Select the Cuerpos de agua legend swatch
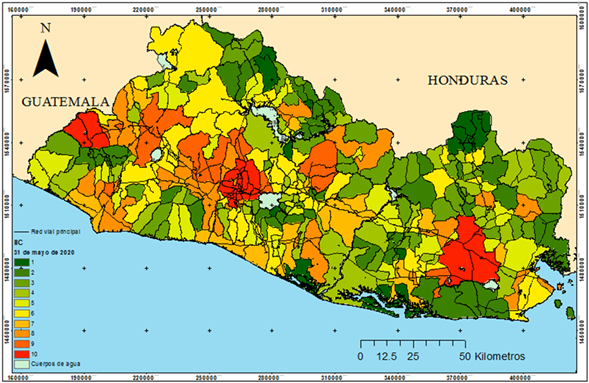The width and height of the screenshot is (589, 383). point(22,364)
